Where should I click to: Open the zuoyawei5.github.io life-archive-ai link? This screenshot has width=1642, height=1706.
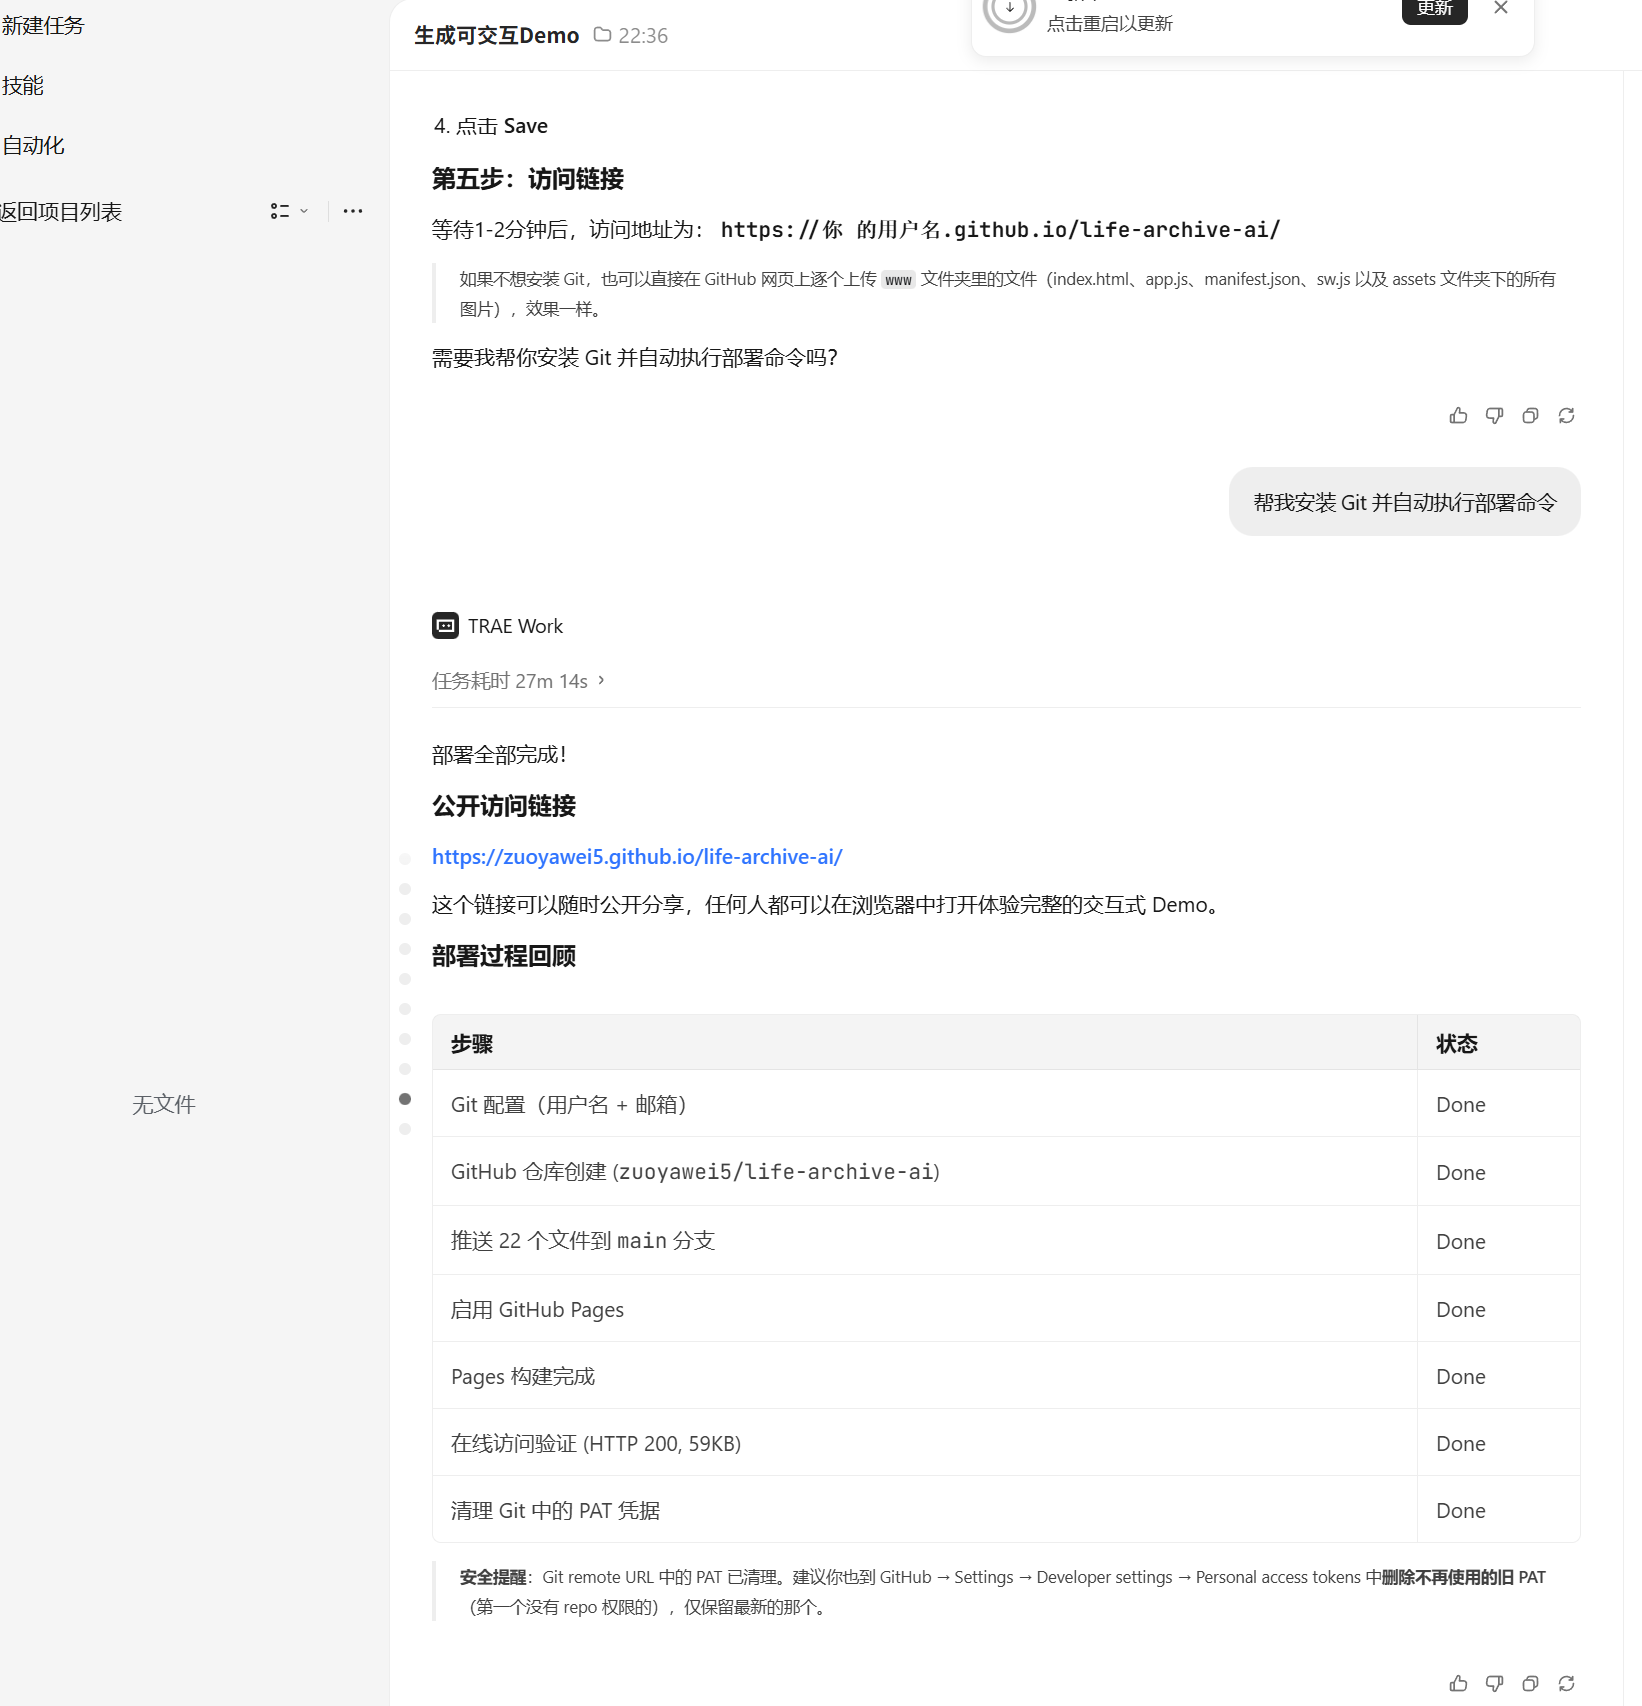click(637, 857)
